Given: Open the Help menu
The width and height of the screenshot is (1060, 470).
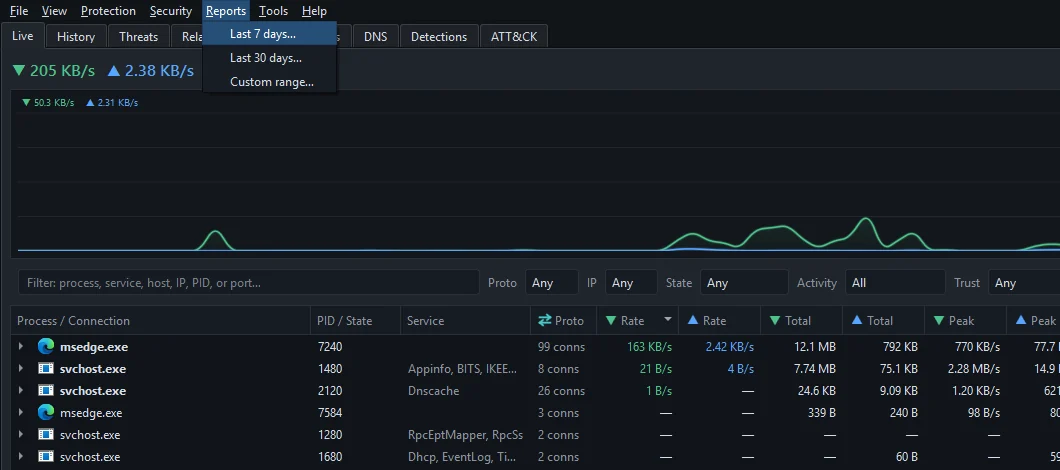Looking at the screenshot, I should point(314,11).
